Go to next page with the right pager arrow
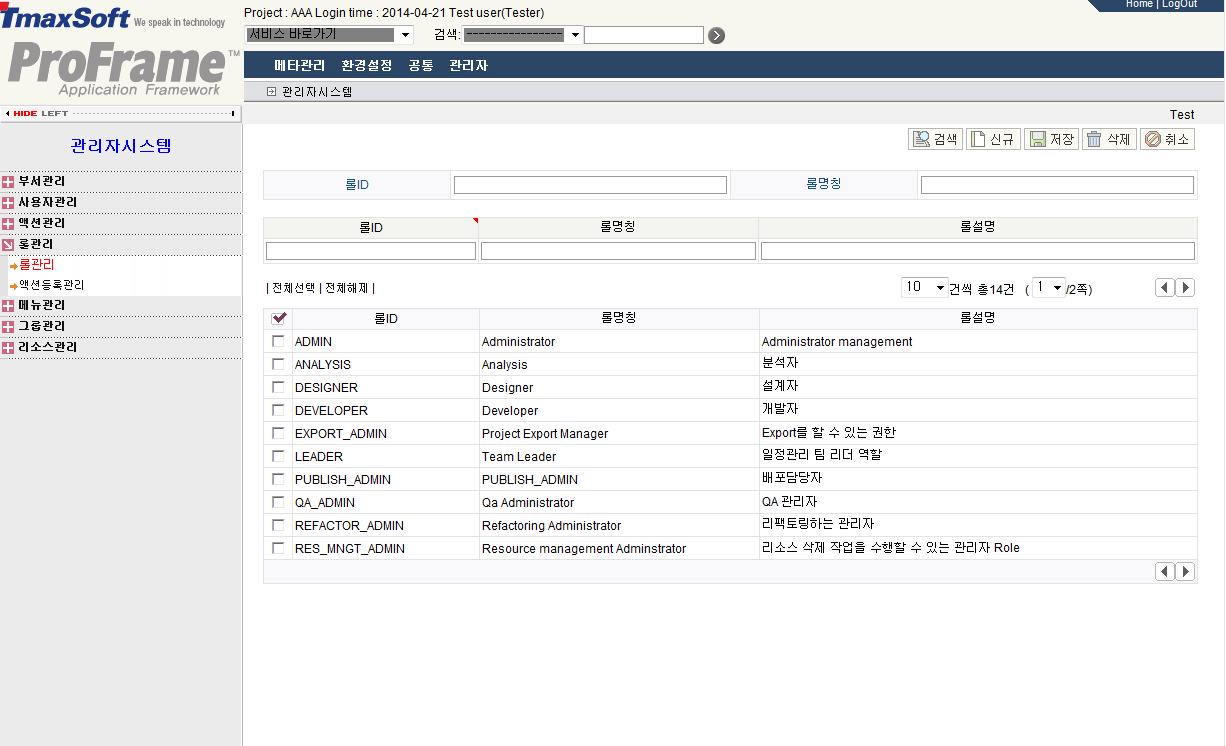This screenshot has width=1226, height=746. coord(1185,287)
